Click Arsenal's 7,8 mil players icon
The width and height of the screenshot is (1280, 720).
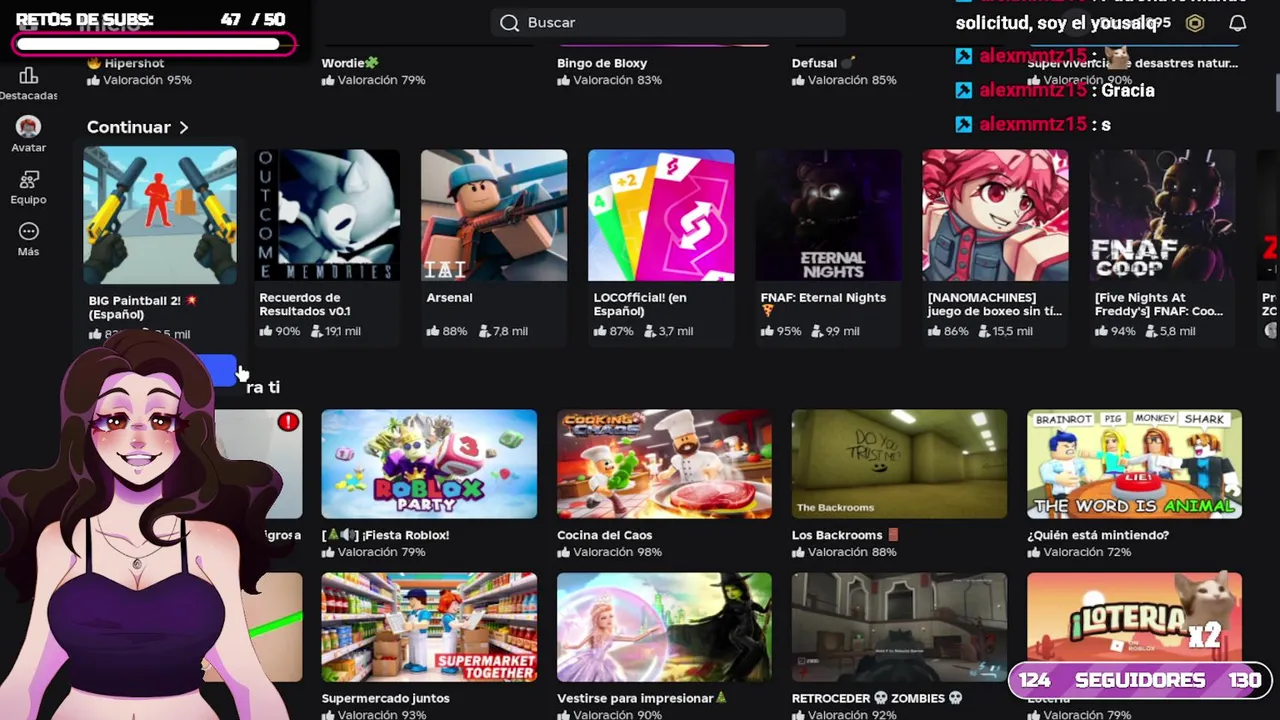click(x=484, y=331)
